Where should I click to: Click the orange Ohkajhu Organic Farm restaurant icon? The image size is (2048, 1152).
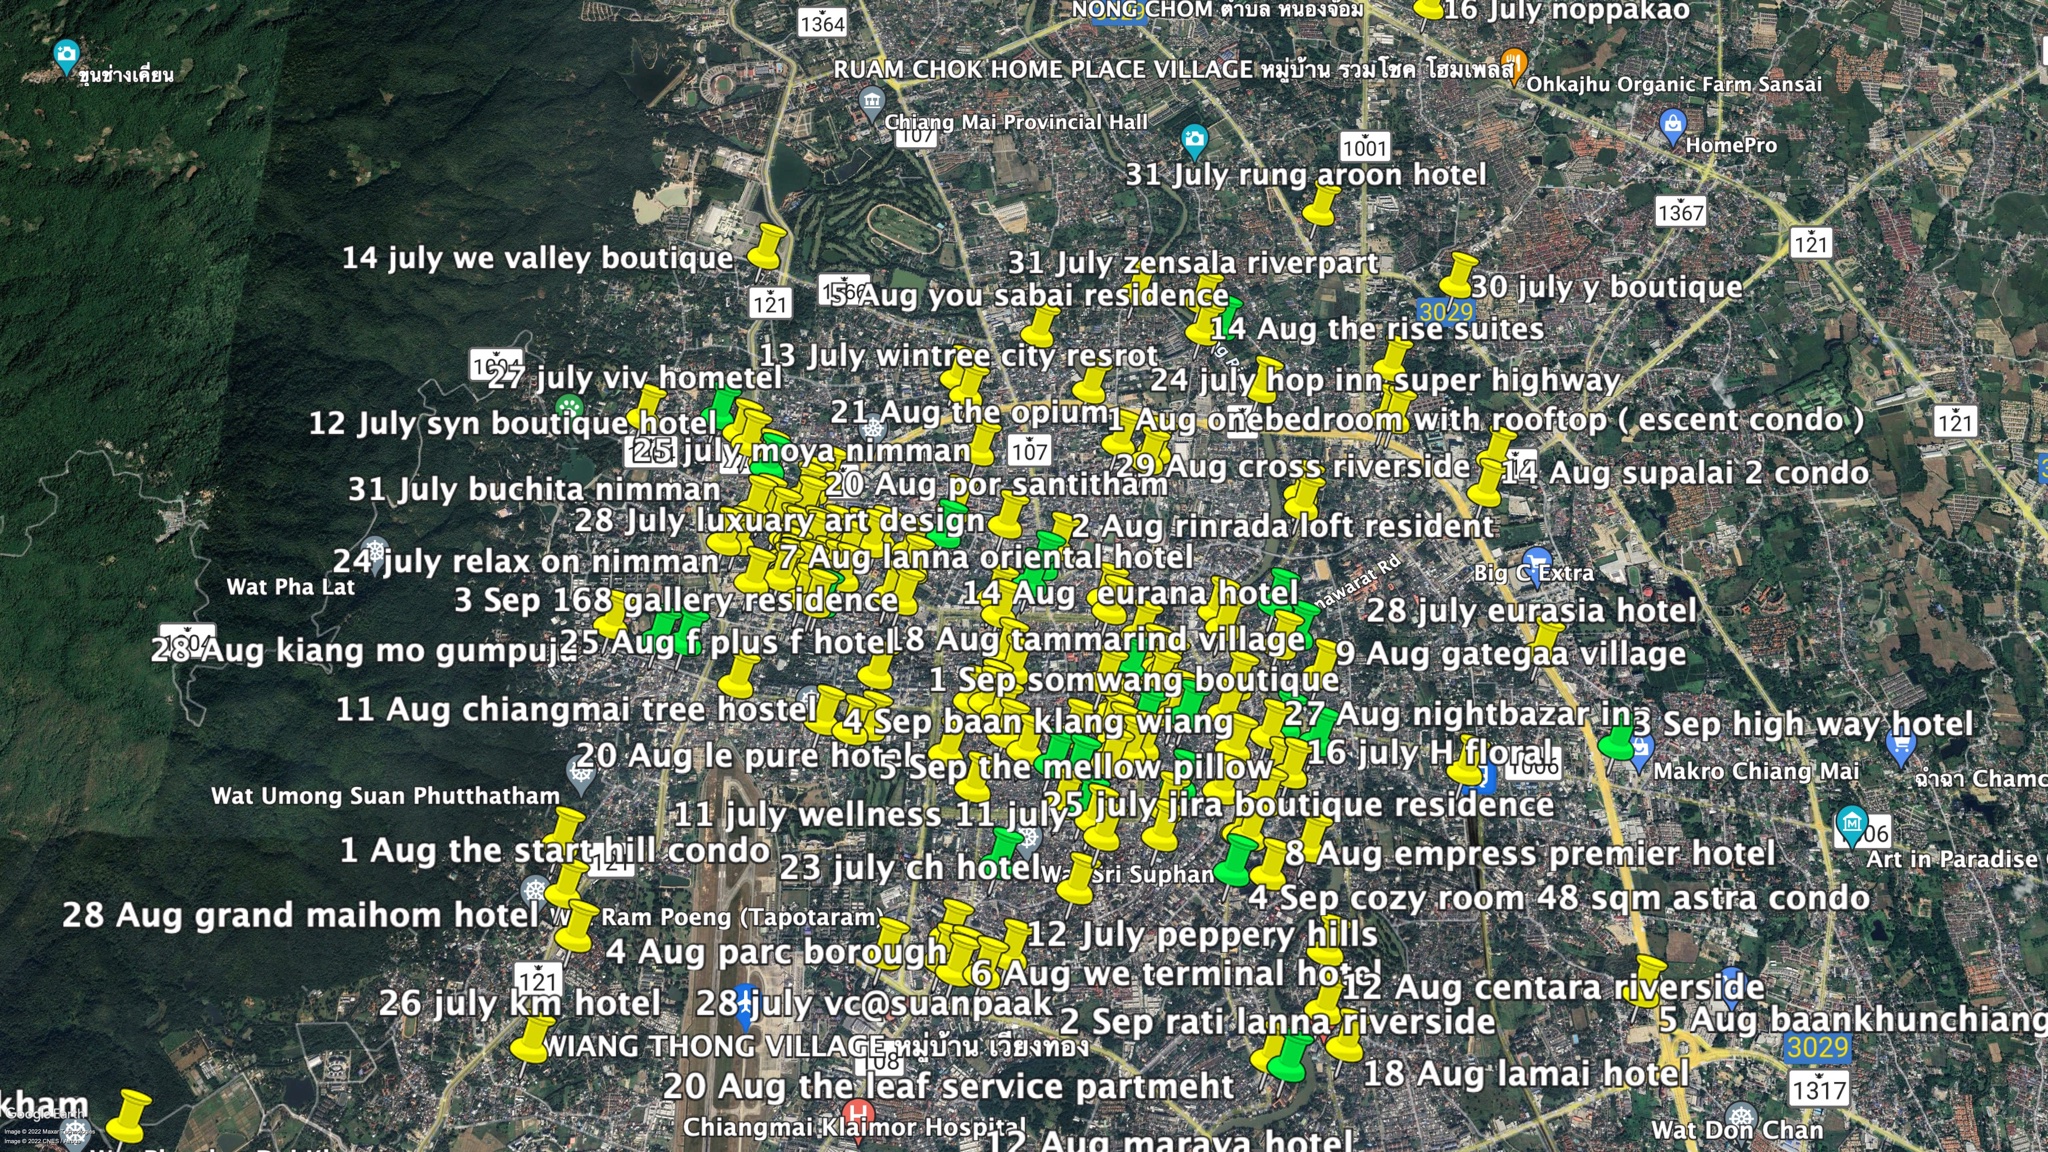coord(1515,65)
